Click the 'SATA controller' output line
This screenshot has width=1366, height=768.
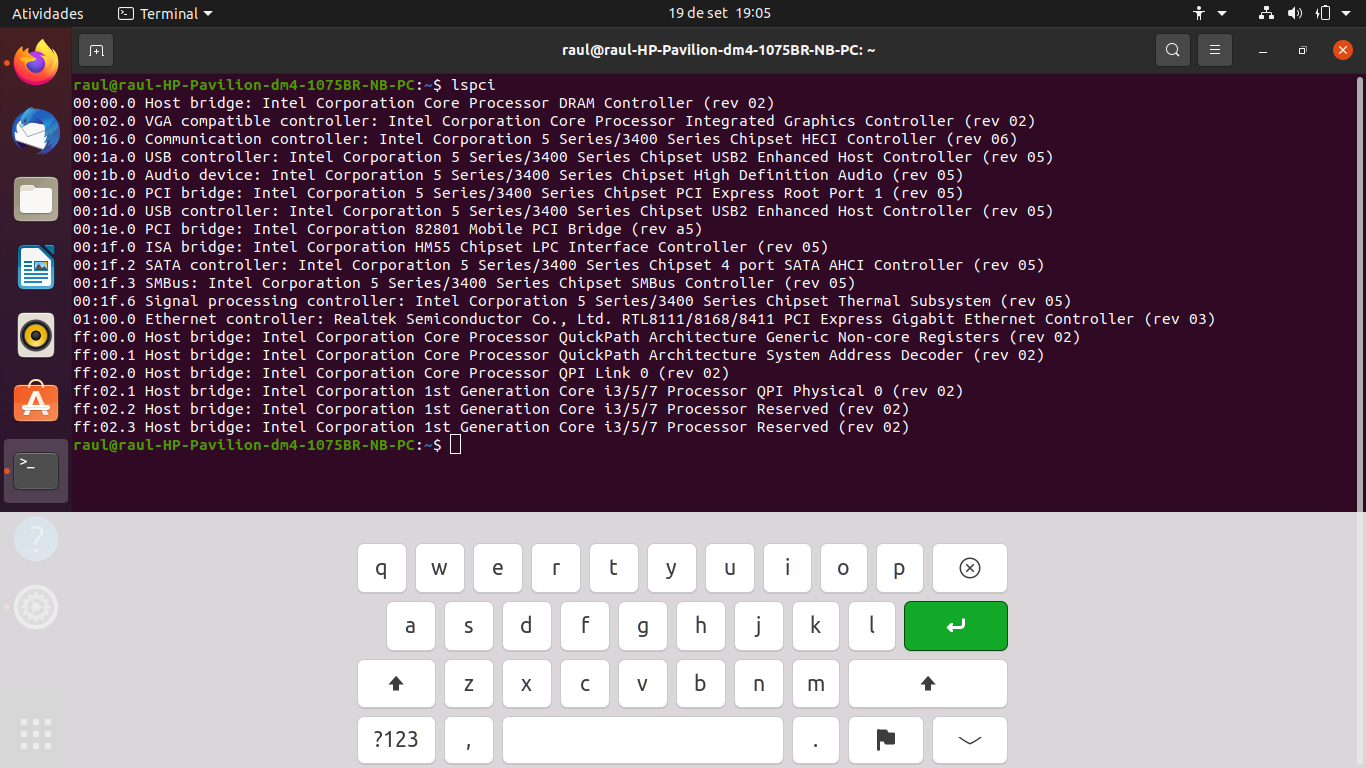point(559,265)
